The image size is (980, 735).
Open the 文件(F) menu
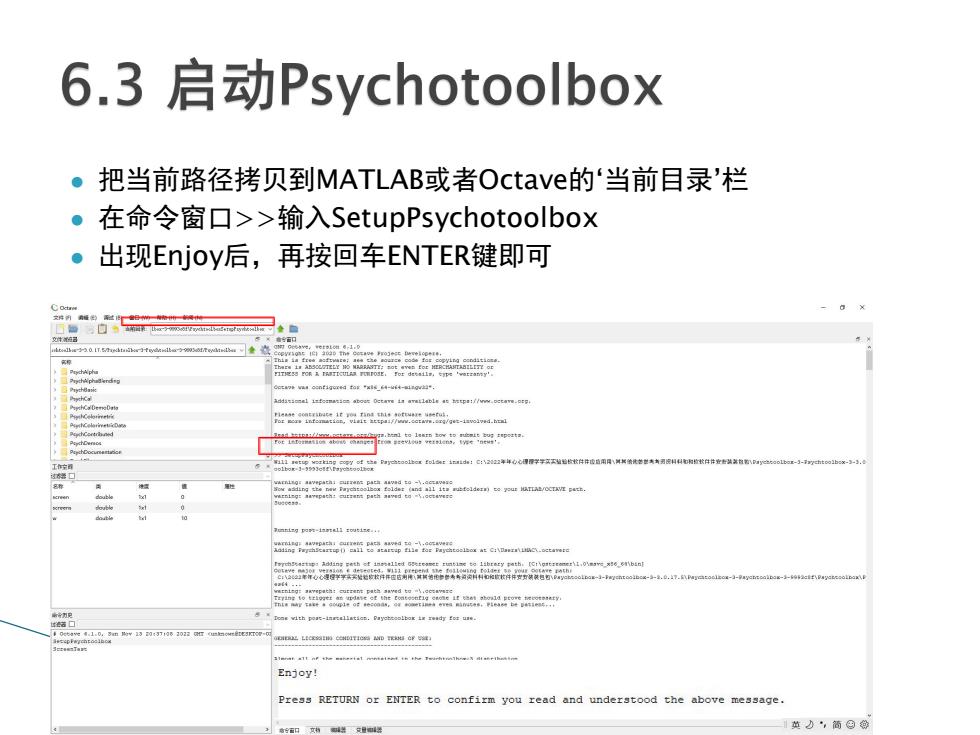pos(62,318)
